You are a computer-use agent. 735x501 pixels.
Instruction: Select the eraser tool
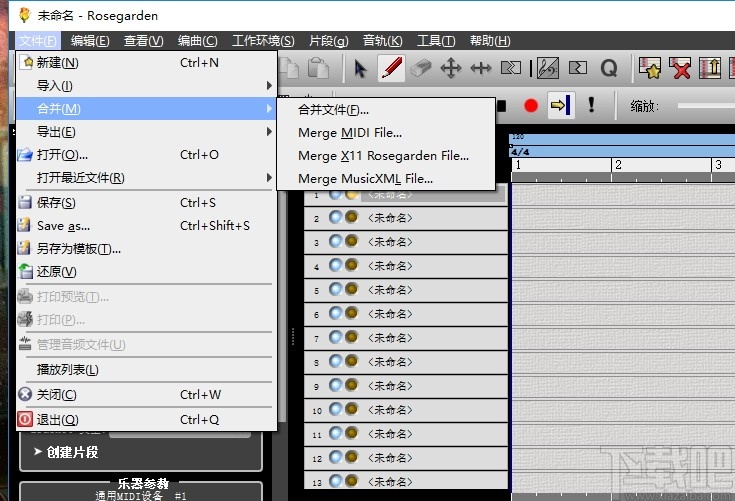(420, 68)
